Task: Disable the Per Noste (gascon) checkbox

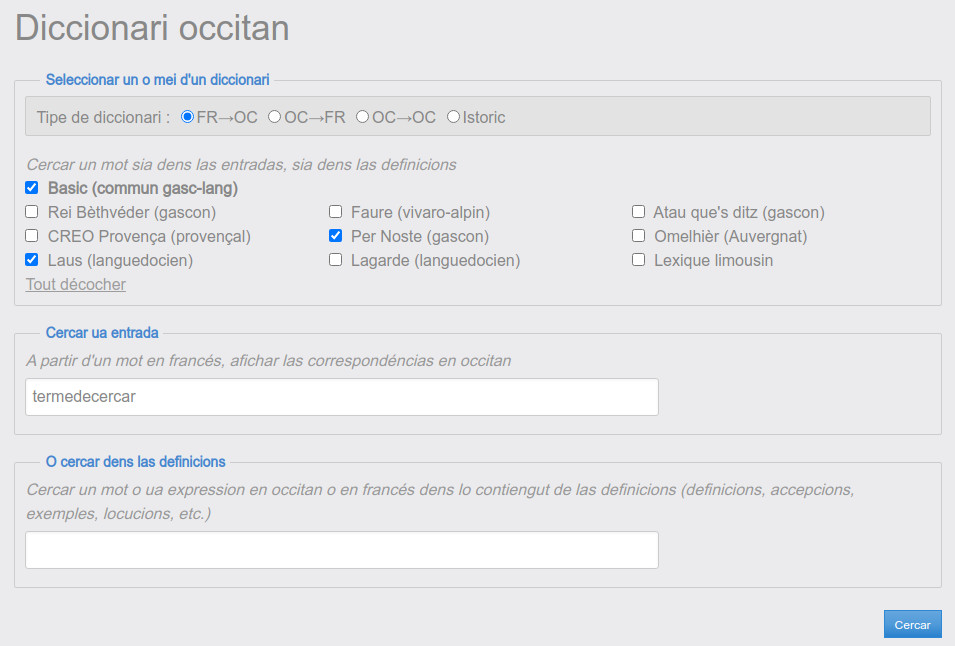Action: 336,236
